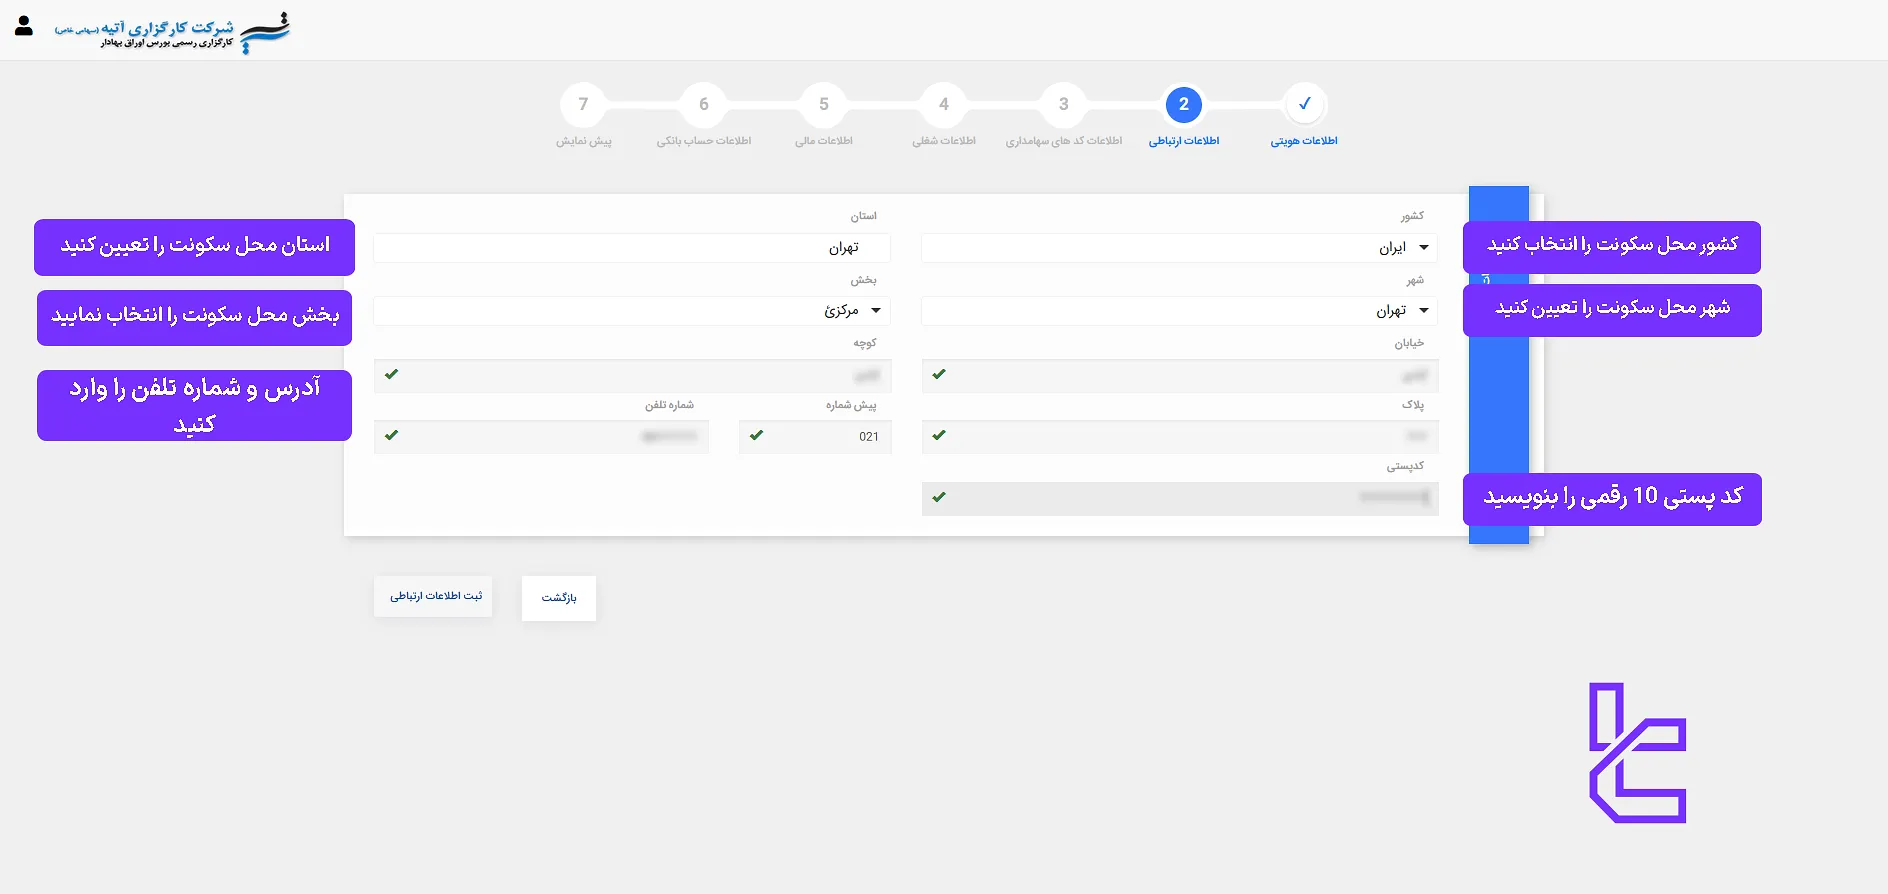Image resolution: width=1888 pixels, height=894 pixels.
Task: Click the green check in خیابان field
Action: tap(939, 374)
